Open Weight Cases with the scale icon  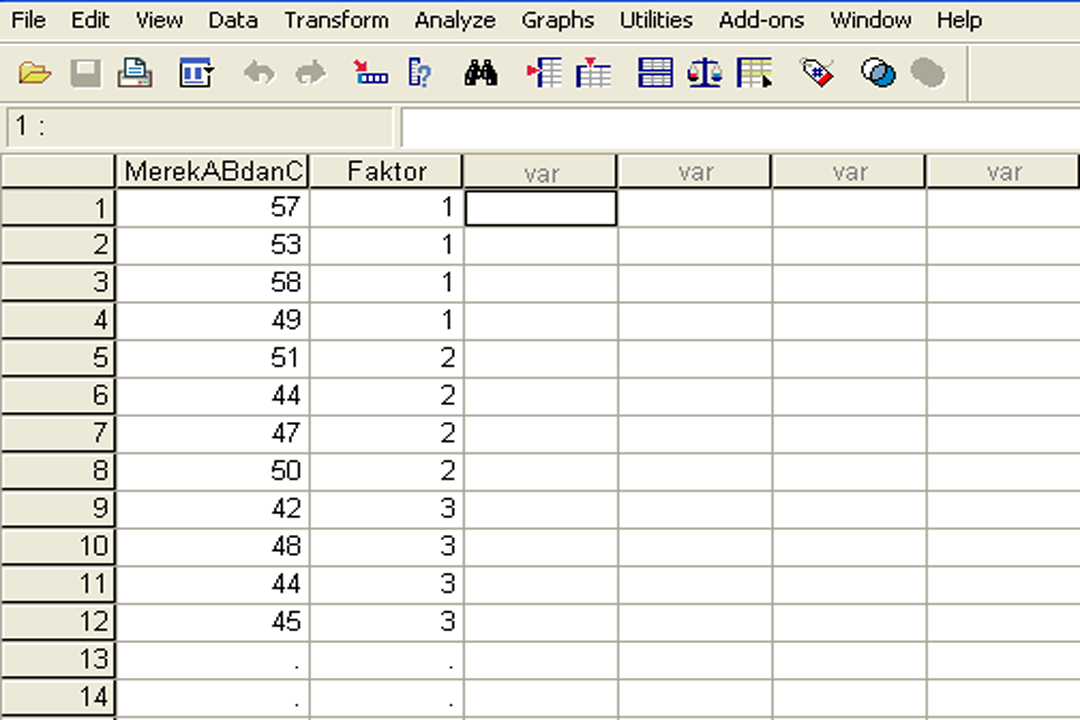click(705, 72)
